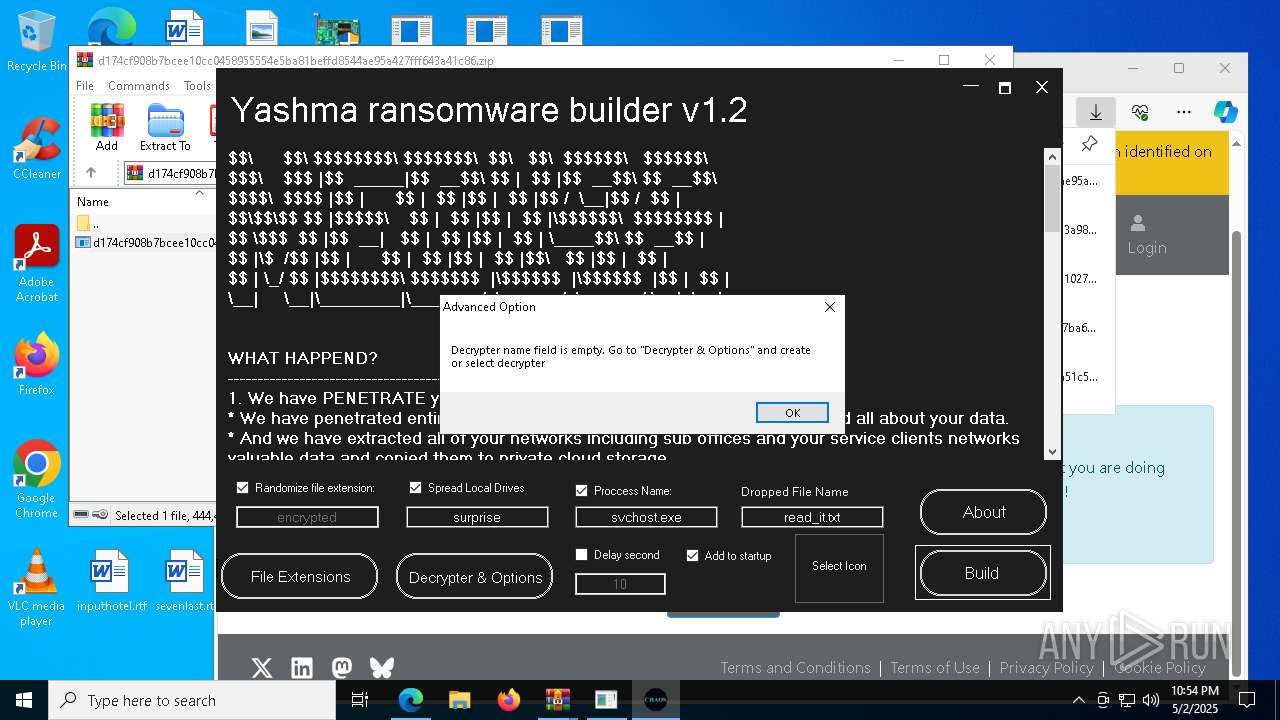Click the svchost.exe process name field
Viewport: 1280px width, 720px height.
pos(646,517)
